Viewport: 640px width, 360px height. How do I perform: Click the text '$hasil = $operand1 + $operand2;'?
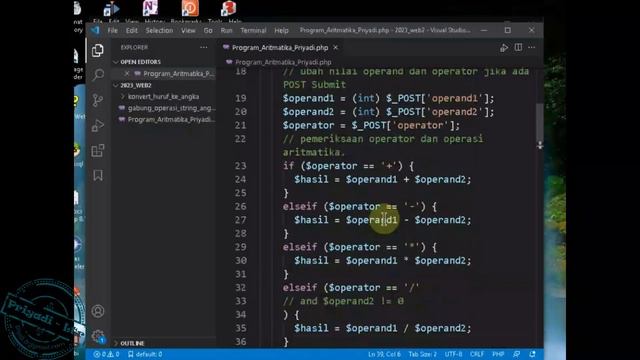coord(382,180)
